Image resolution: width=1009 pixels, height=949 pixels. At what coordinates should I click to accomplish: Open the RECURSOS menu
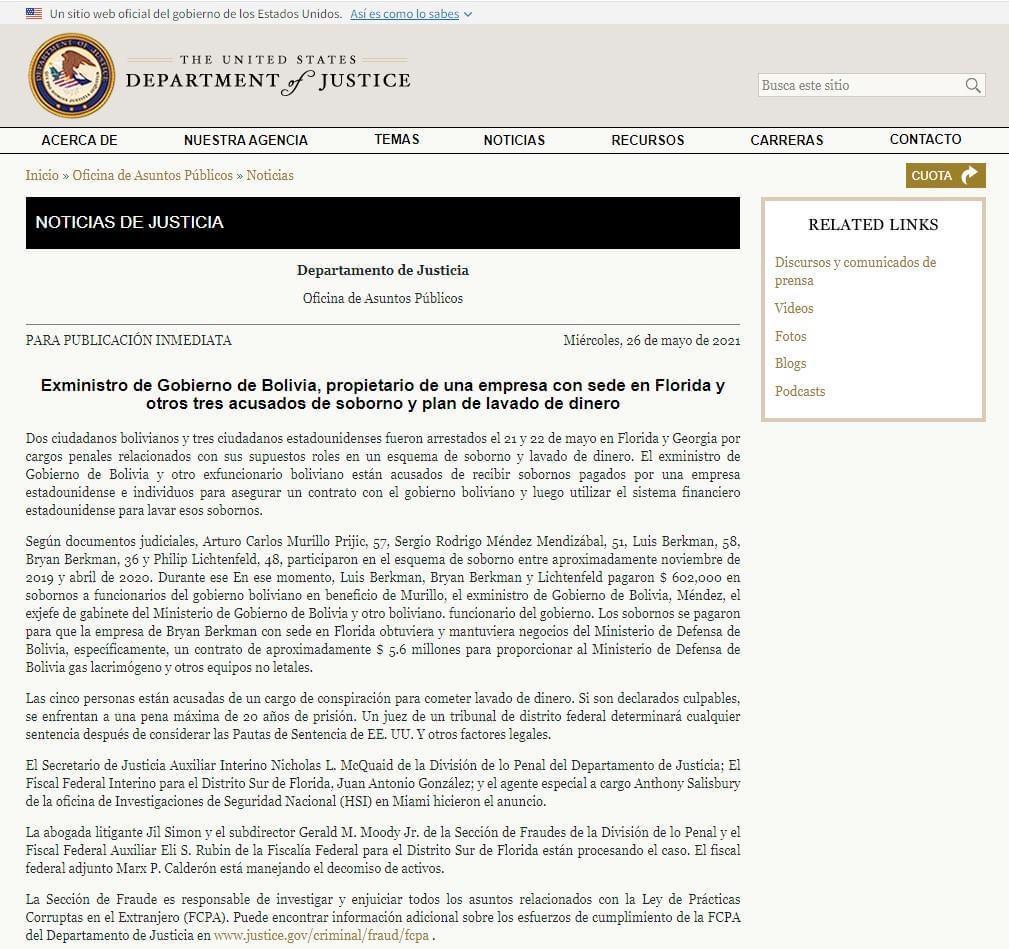point(647,140)
